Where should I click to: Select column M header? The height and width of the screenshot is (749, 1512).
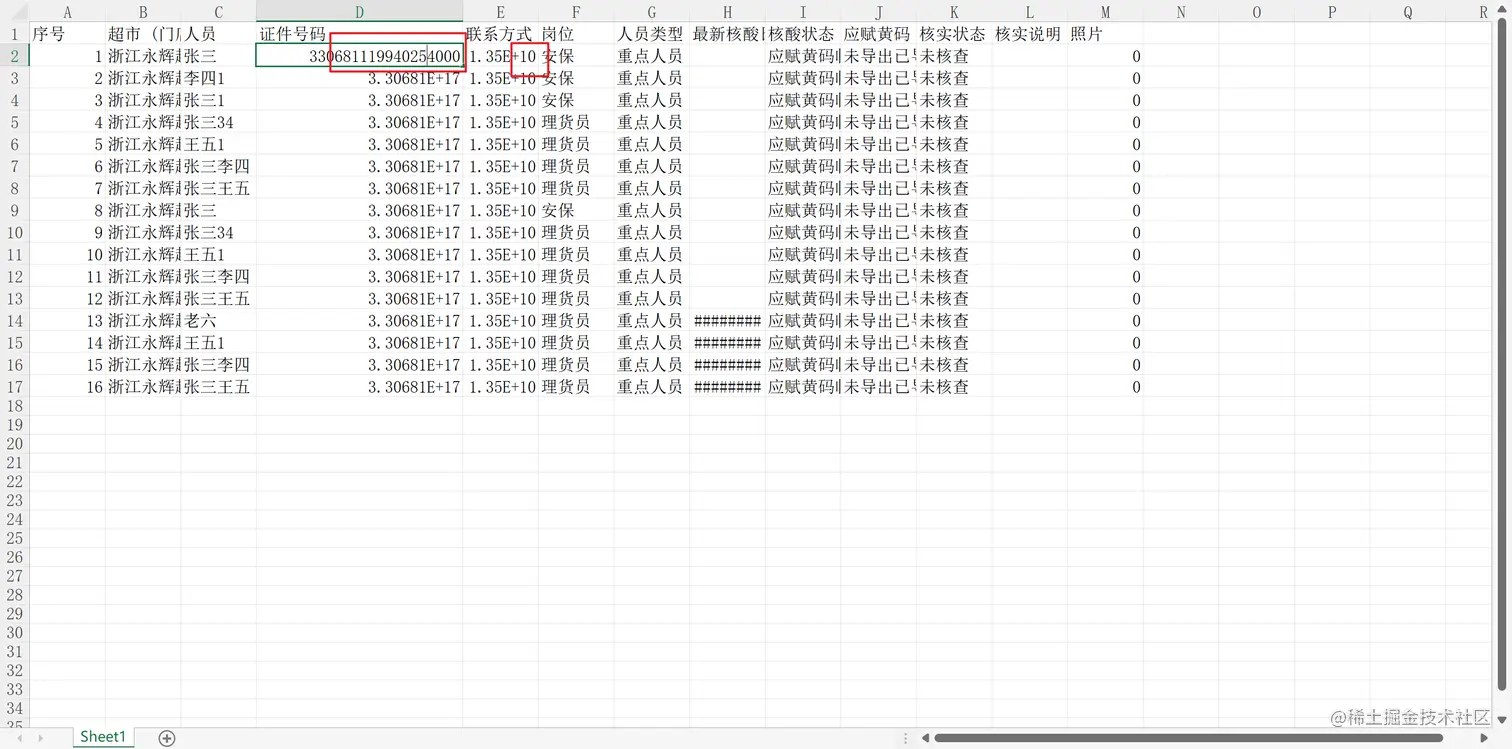point(1105,12)
